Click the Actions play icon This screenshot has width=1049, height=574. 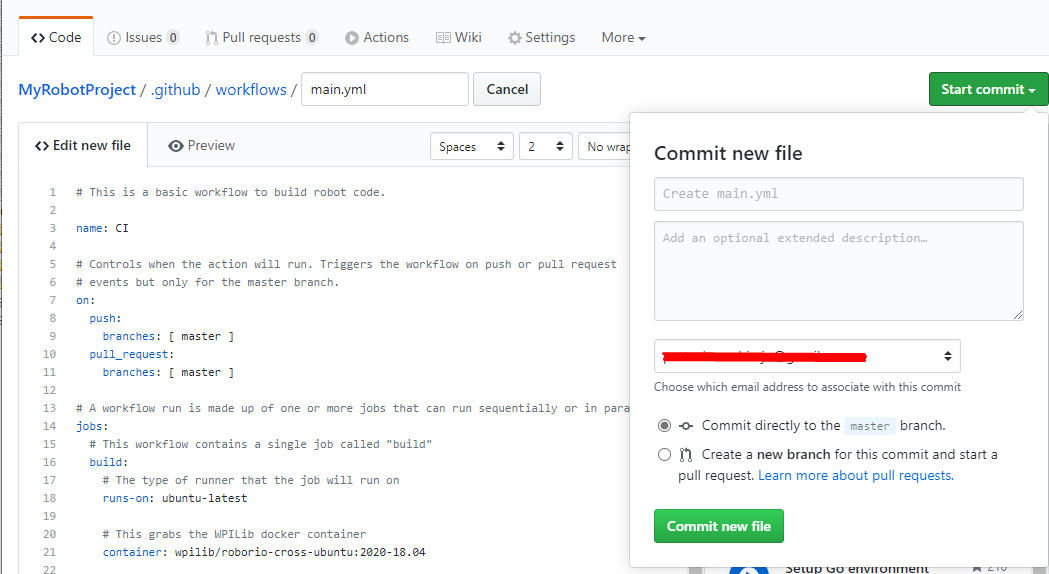352,38
